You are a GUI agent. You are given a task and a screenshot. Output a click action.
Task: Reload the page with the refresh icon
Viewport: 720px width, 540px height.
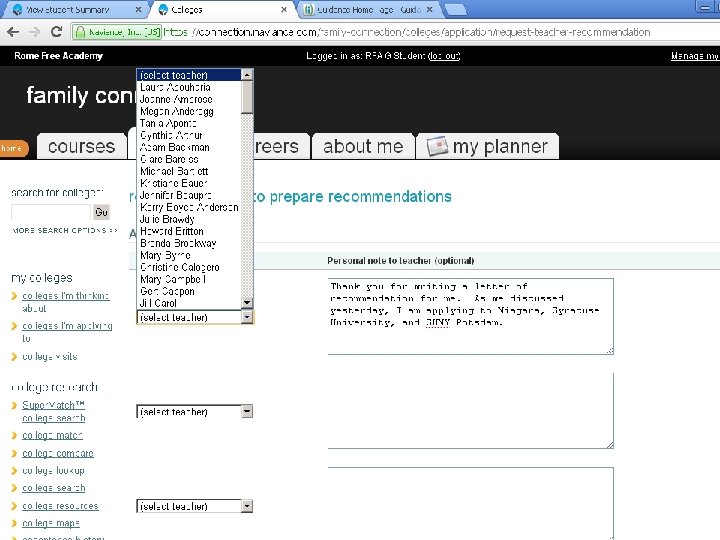(56, 32)
